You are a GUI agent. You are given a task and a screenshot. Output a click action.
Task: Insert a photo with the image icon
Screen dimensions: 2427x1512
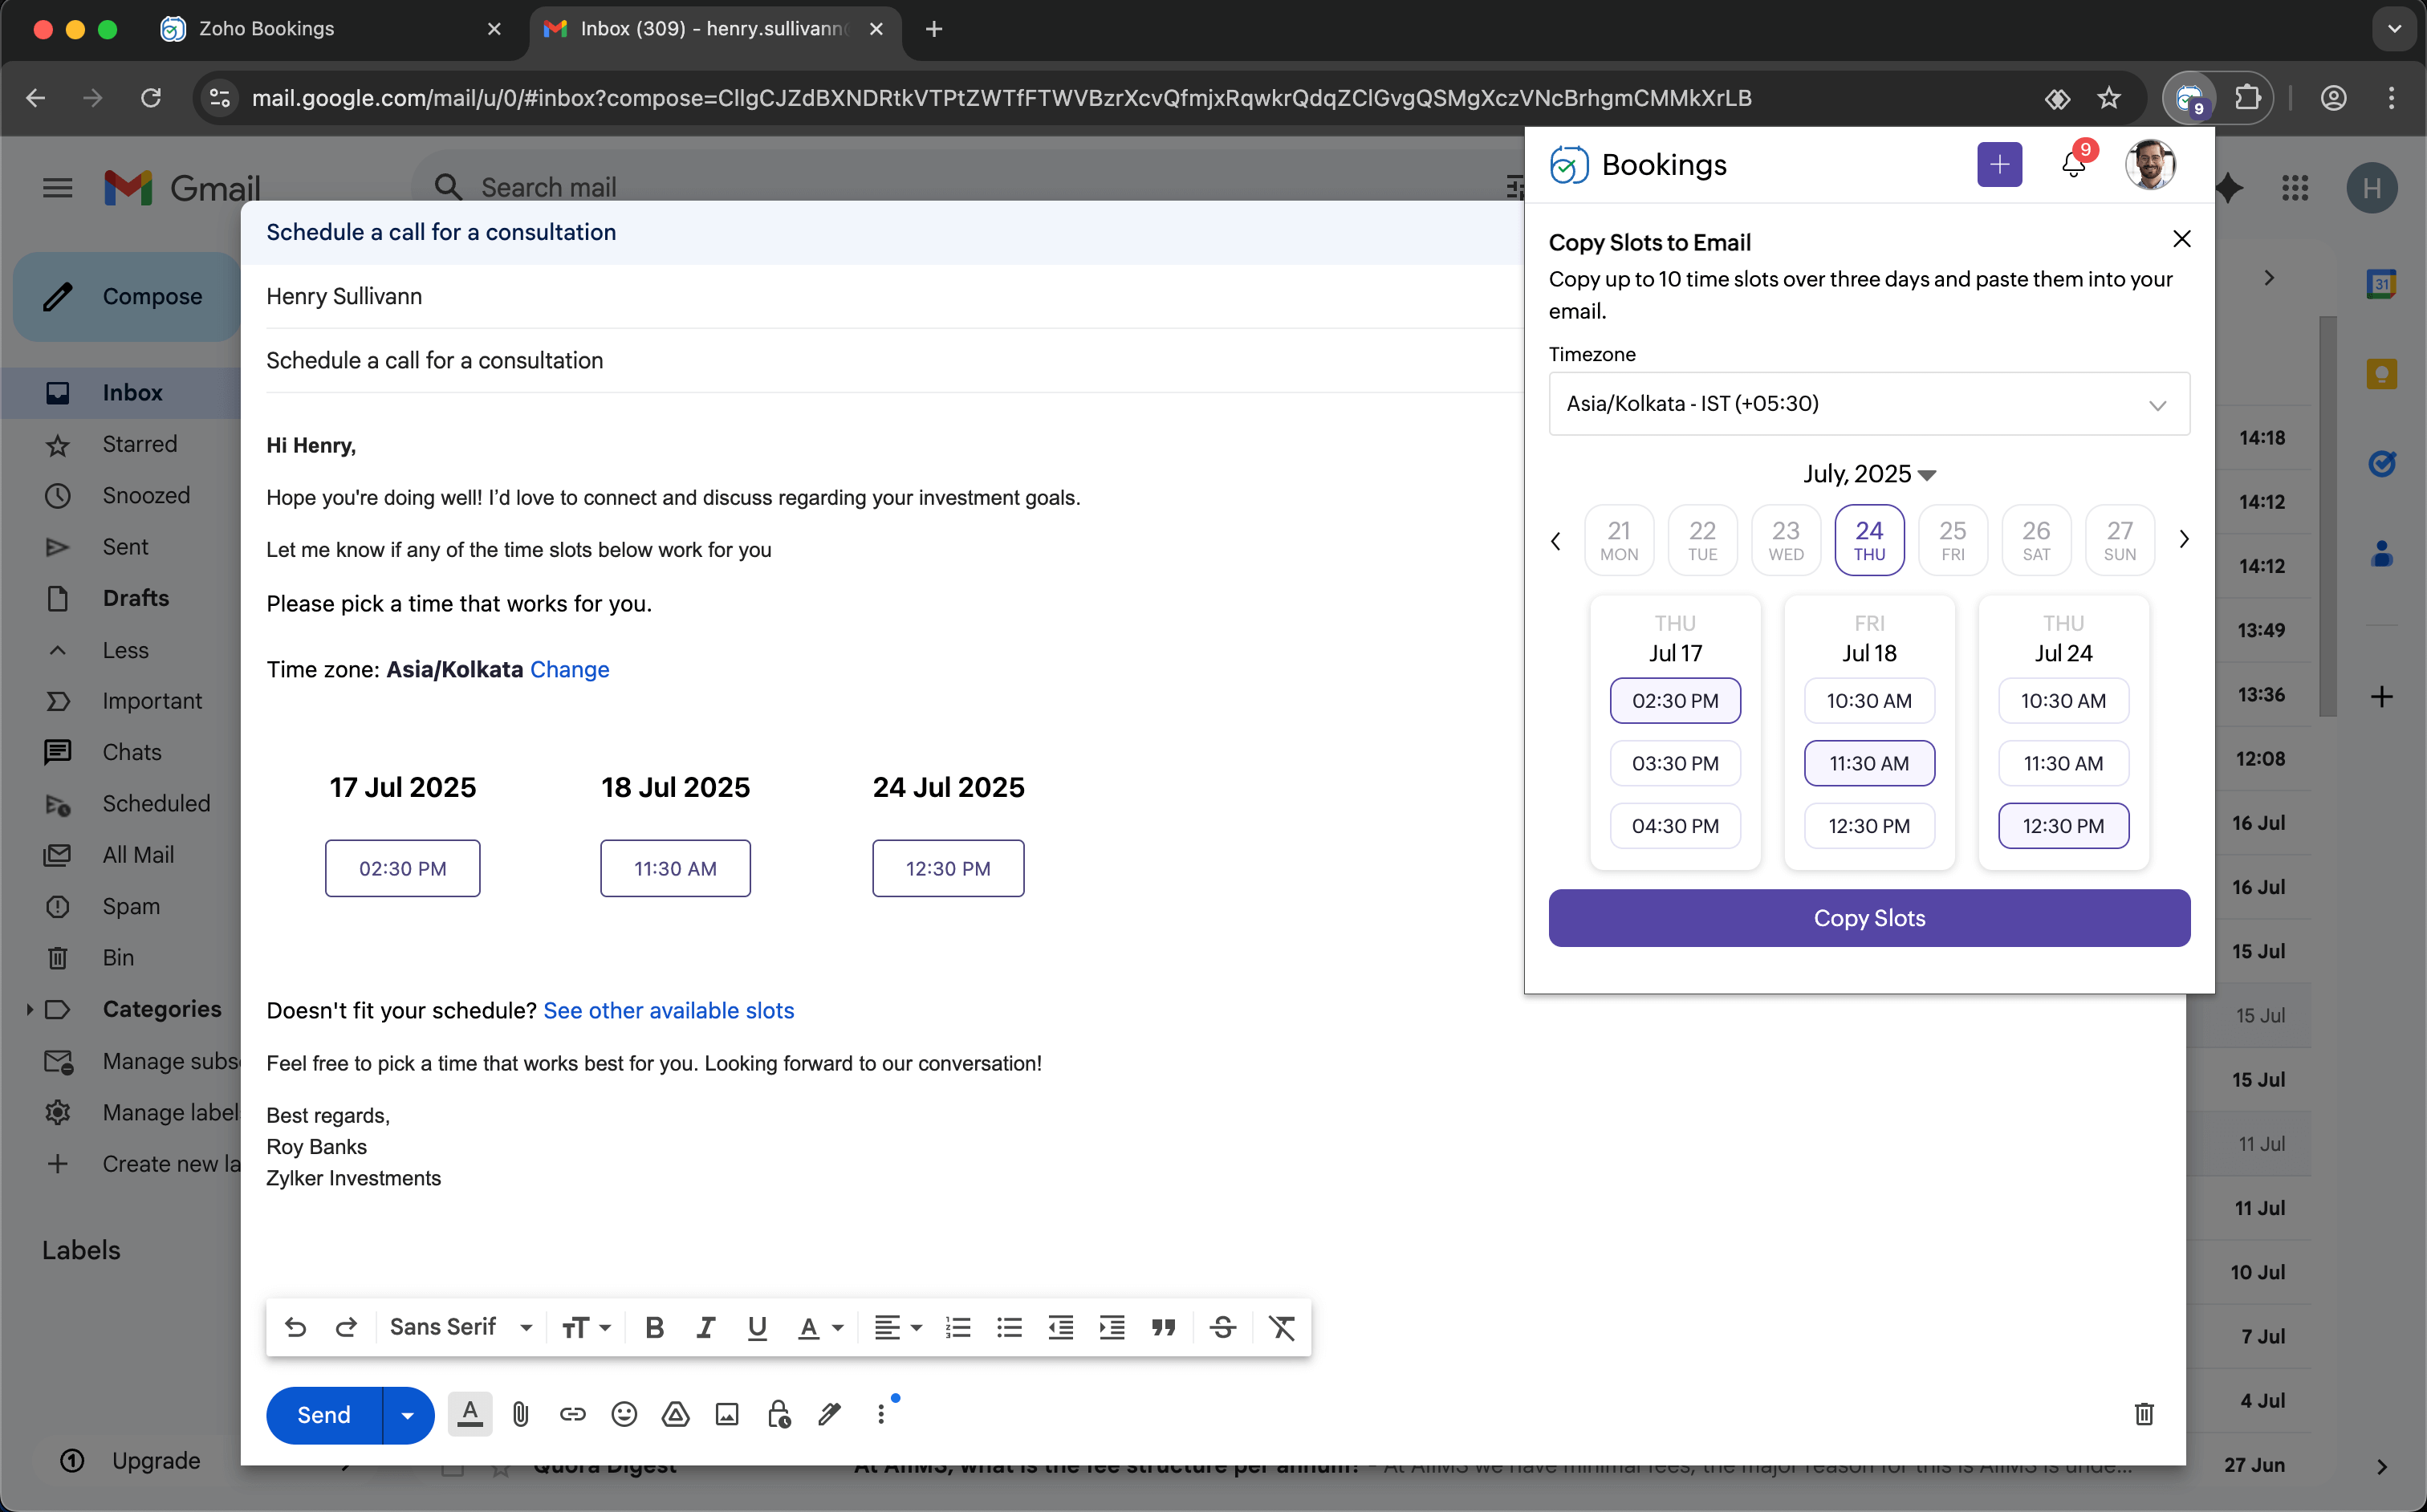(x=726, y=1414)
